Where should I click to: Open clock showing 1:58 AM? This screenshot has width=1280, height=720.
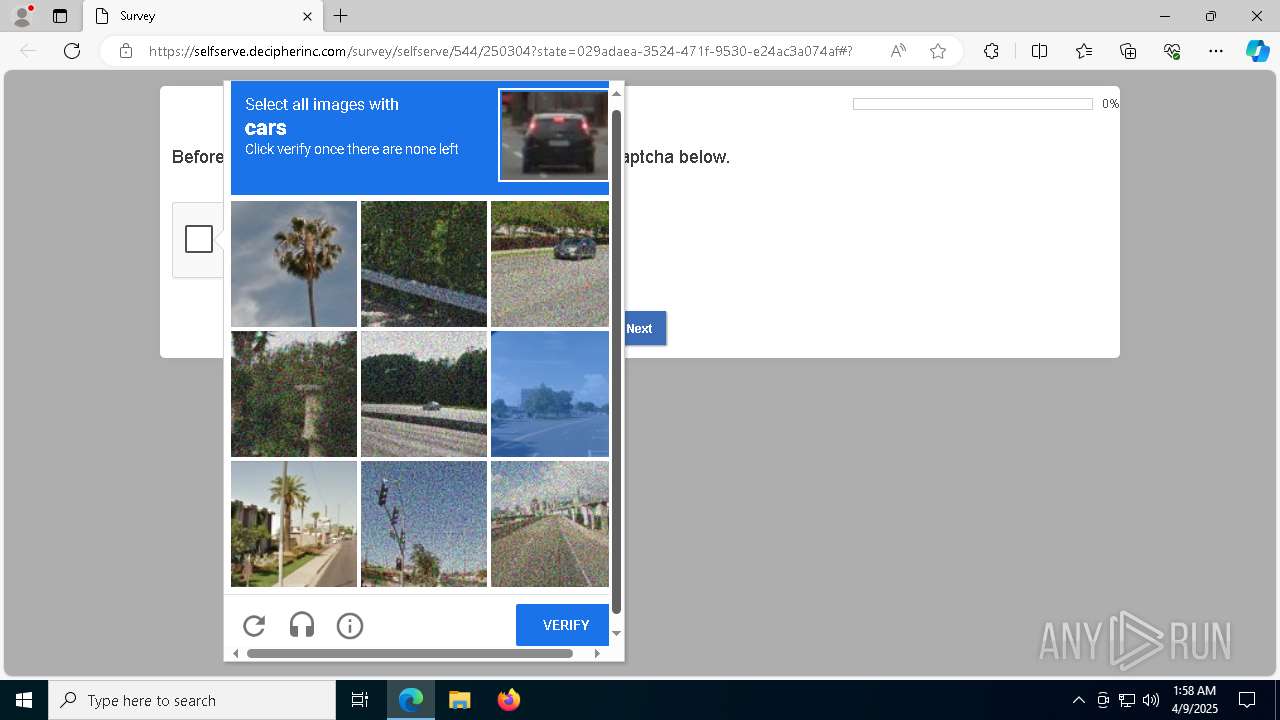[1194, 700]
